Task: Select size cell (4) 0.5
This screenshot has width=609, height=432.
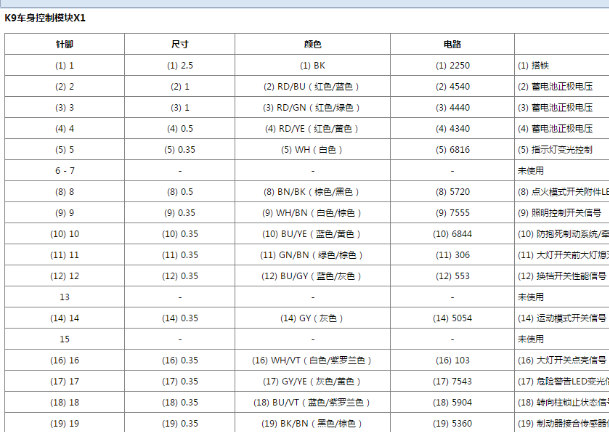Action: coord(180,128)
